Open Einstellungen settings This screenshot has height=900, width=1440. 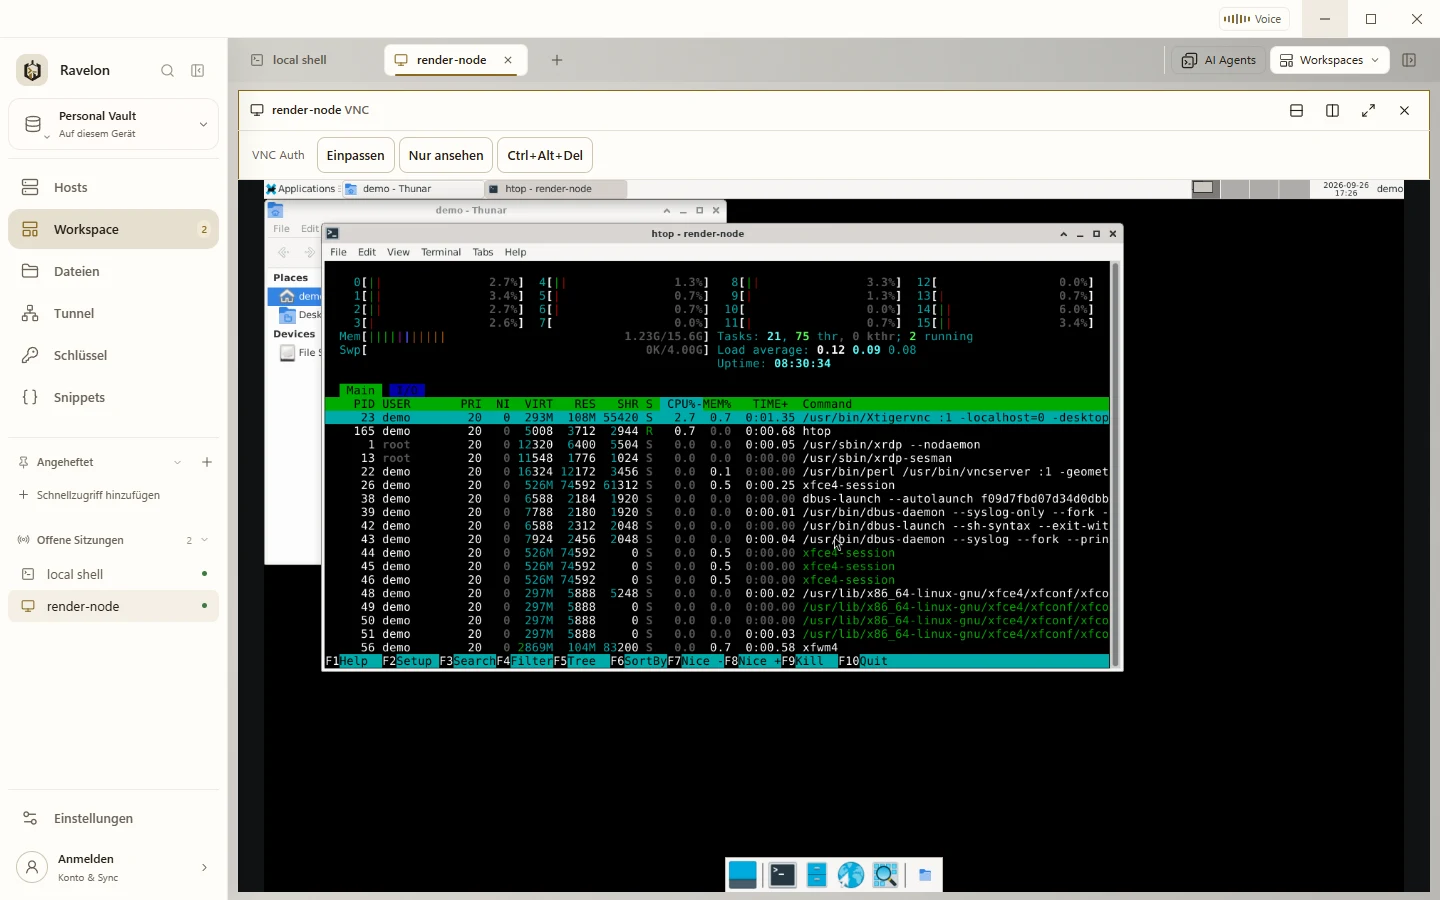[113, 818]
